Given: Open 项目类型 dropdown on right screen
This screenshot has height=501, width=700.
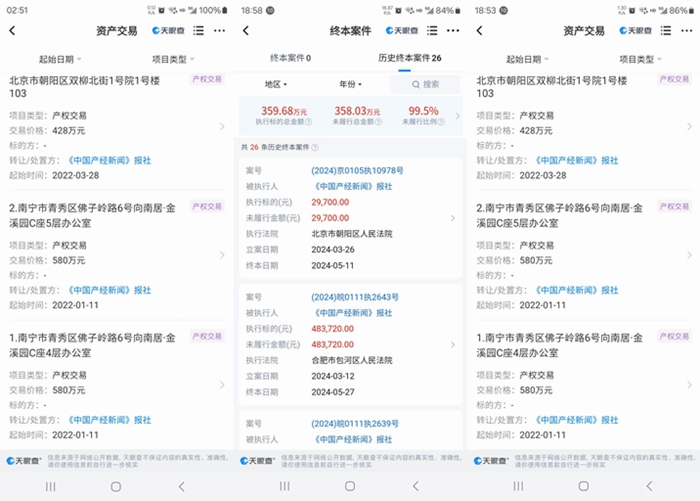Looking at the screenshot, I should 641,59.
